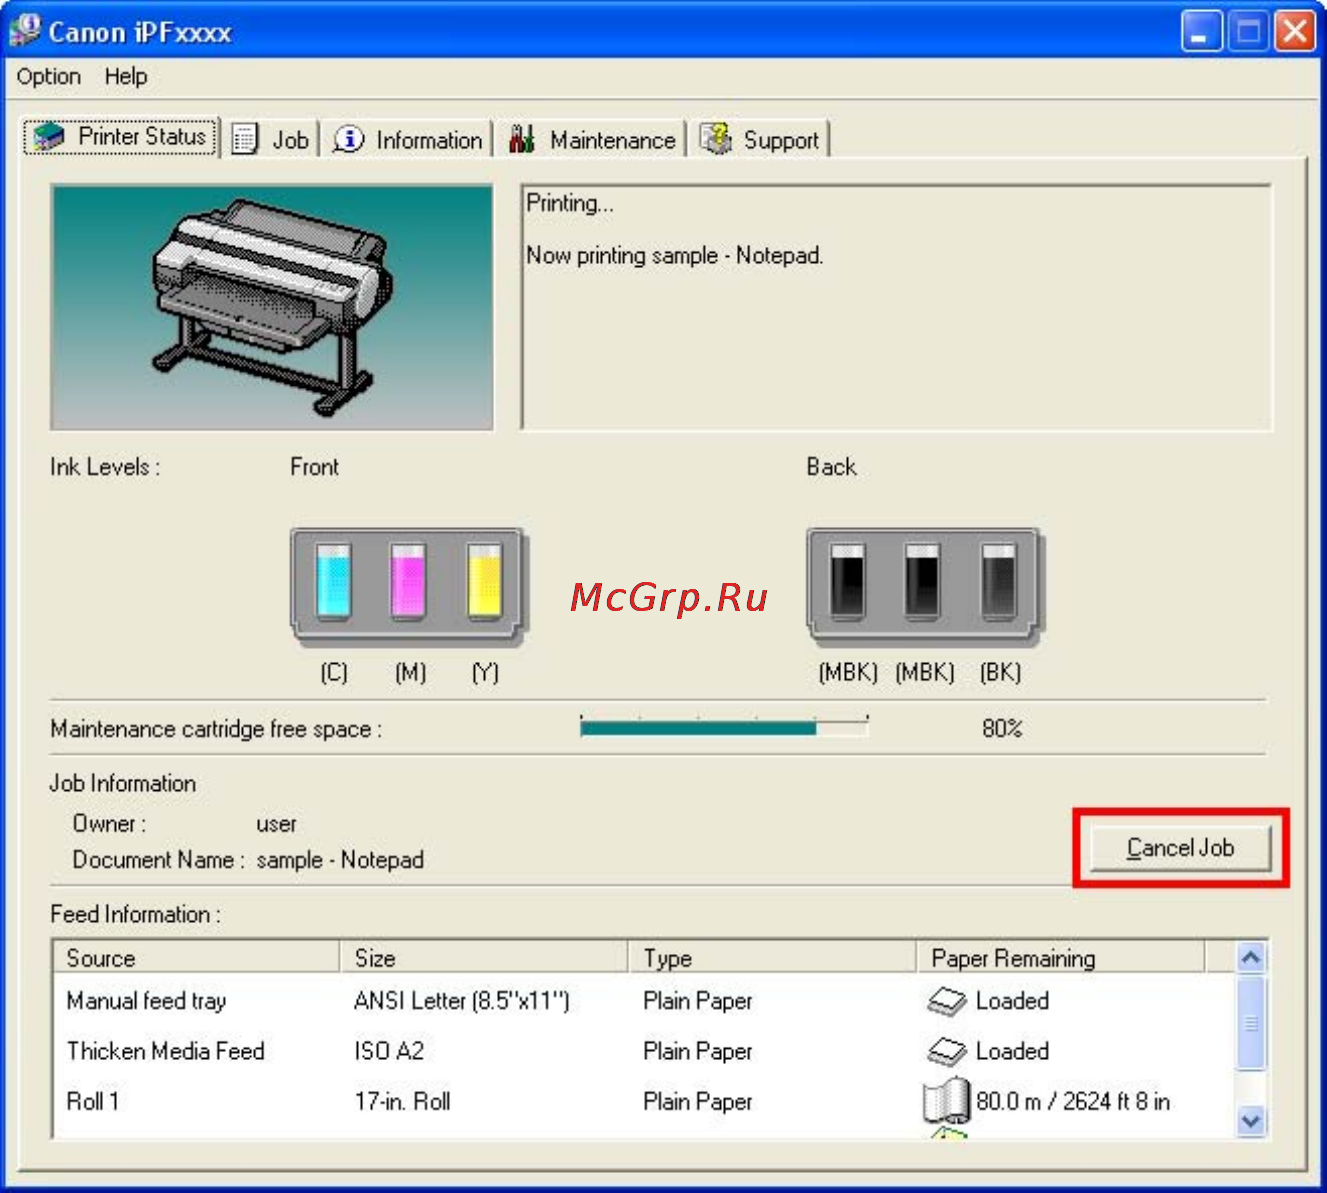This screenshot has width=1327, height=1193.
Task: Select the Roll 1 feed row
Action: tap(645, 1101)
